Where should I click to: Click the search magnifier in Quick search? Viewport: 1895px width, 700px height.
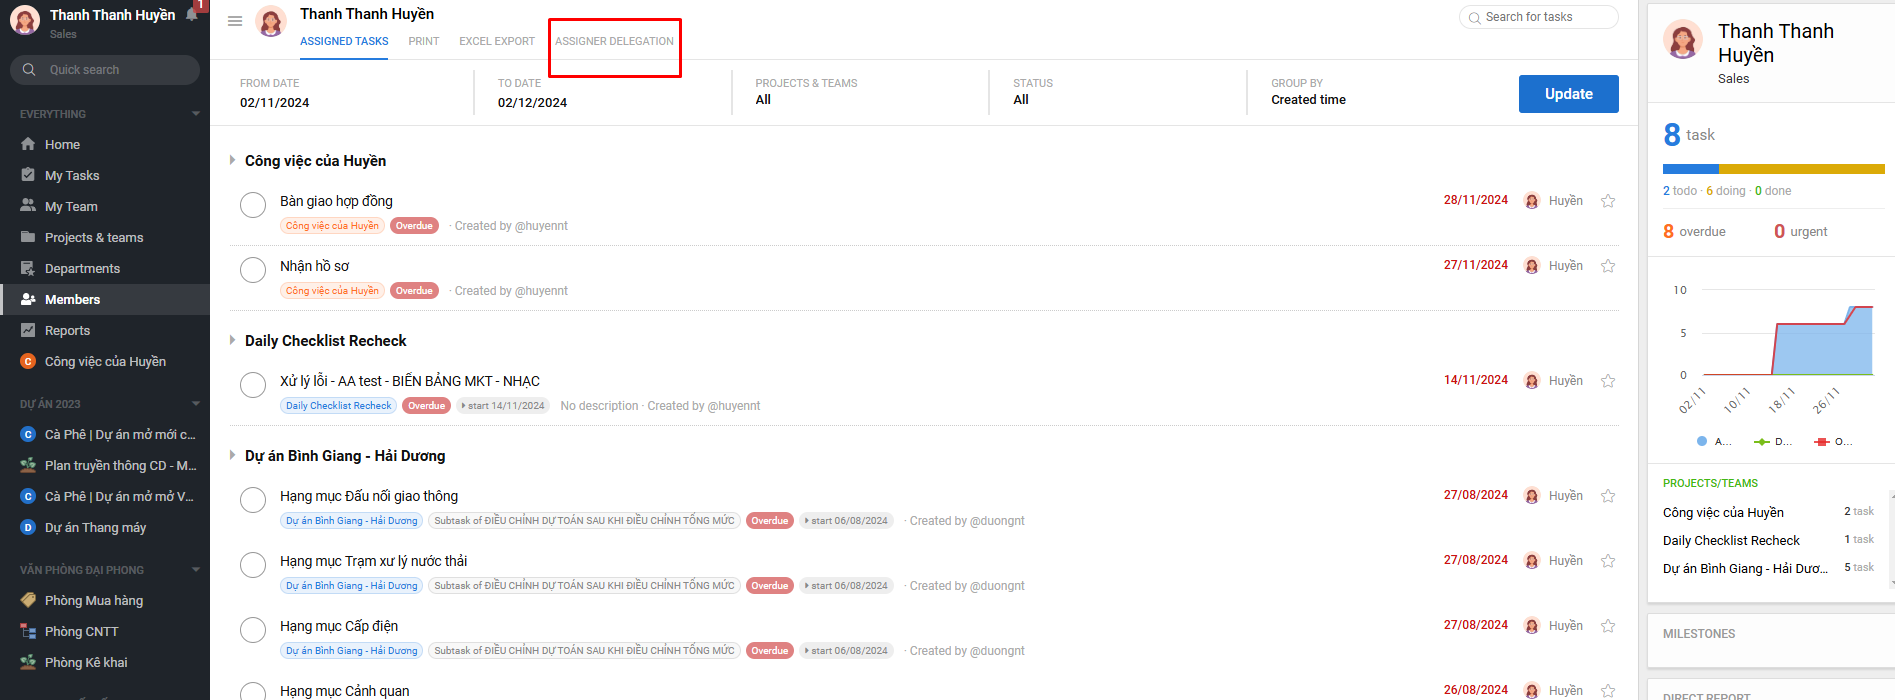click(x=29, y=70)
